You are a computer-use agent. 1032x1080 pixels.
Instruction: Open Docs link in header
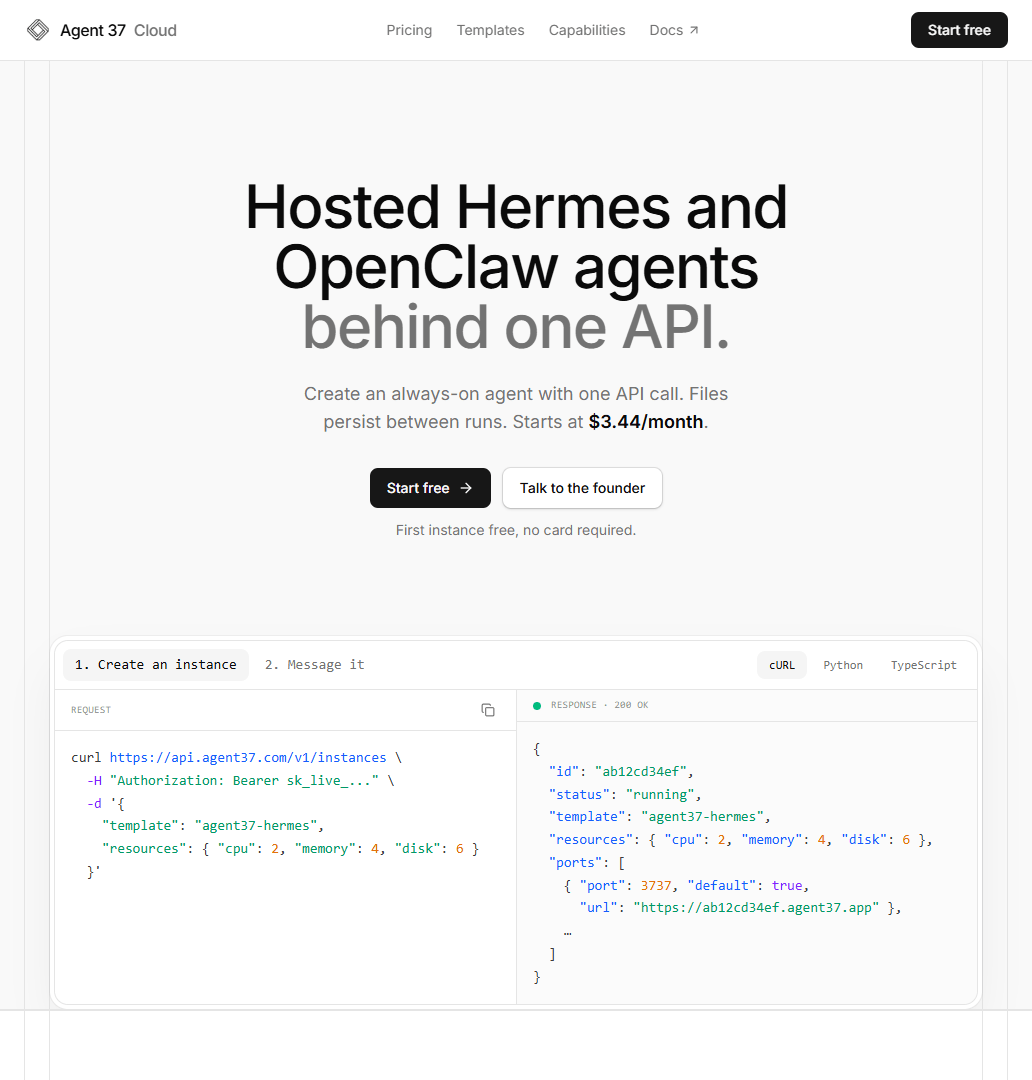(x=674, y=30)
